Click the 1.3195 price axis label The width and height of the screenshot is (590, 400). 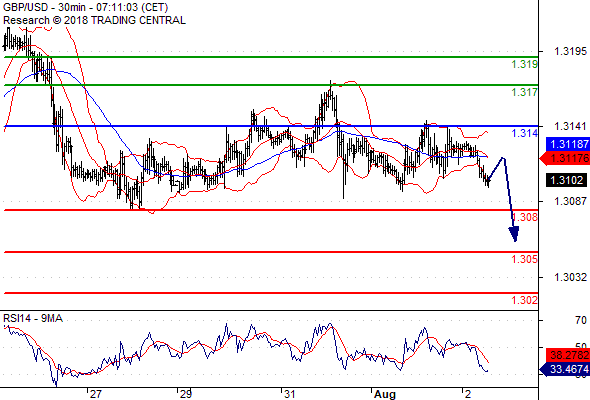point(570,51)
